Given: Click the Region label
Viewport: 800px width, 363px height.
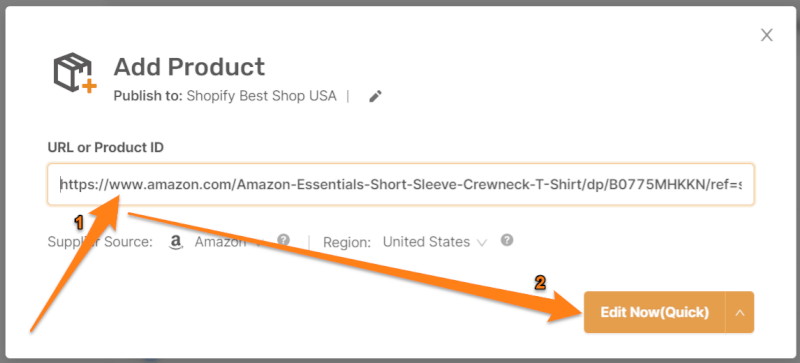Looking at the screenshot, I should (347, 243).
